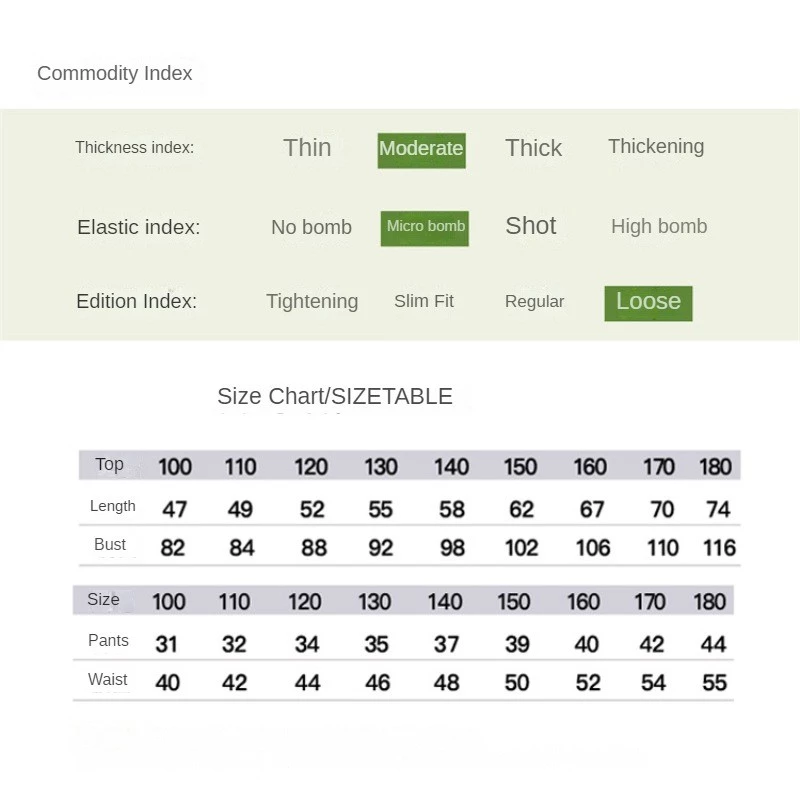Click the Length row label
The image size is (800, 800).
113,506
